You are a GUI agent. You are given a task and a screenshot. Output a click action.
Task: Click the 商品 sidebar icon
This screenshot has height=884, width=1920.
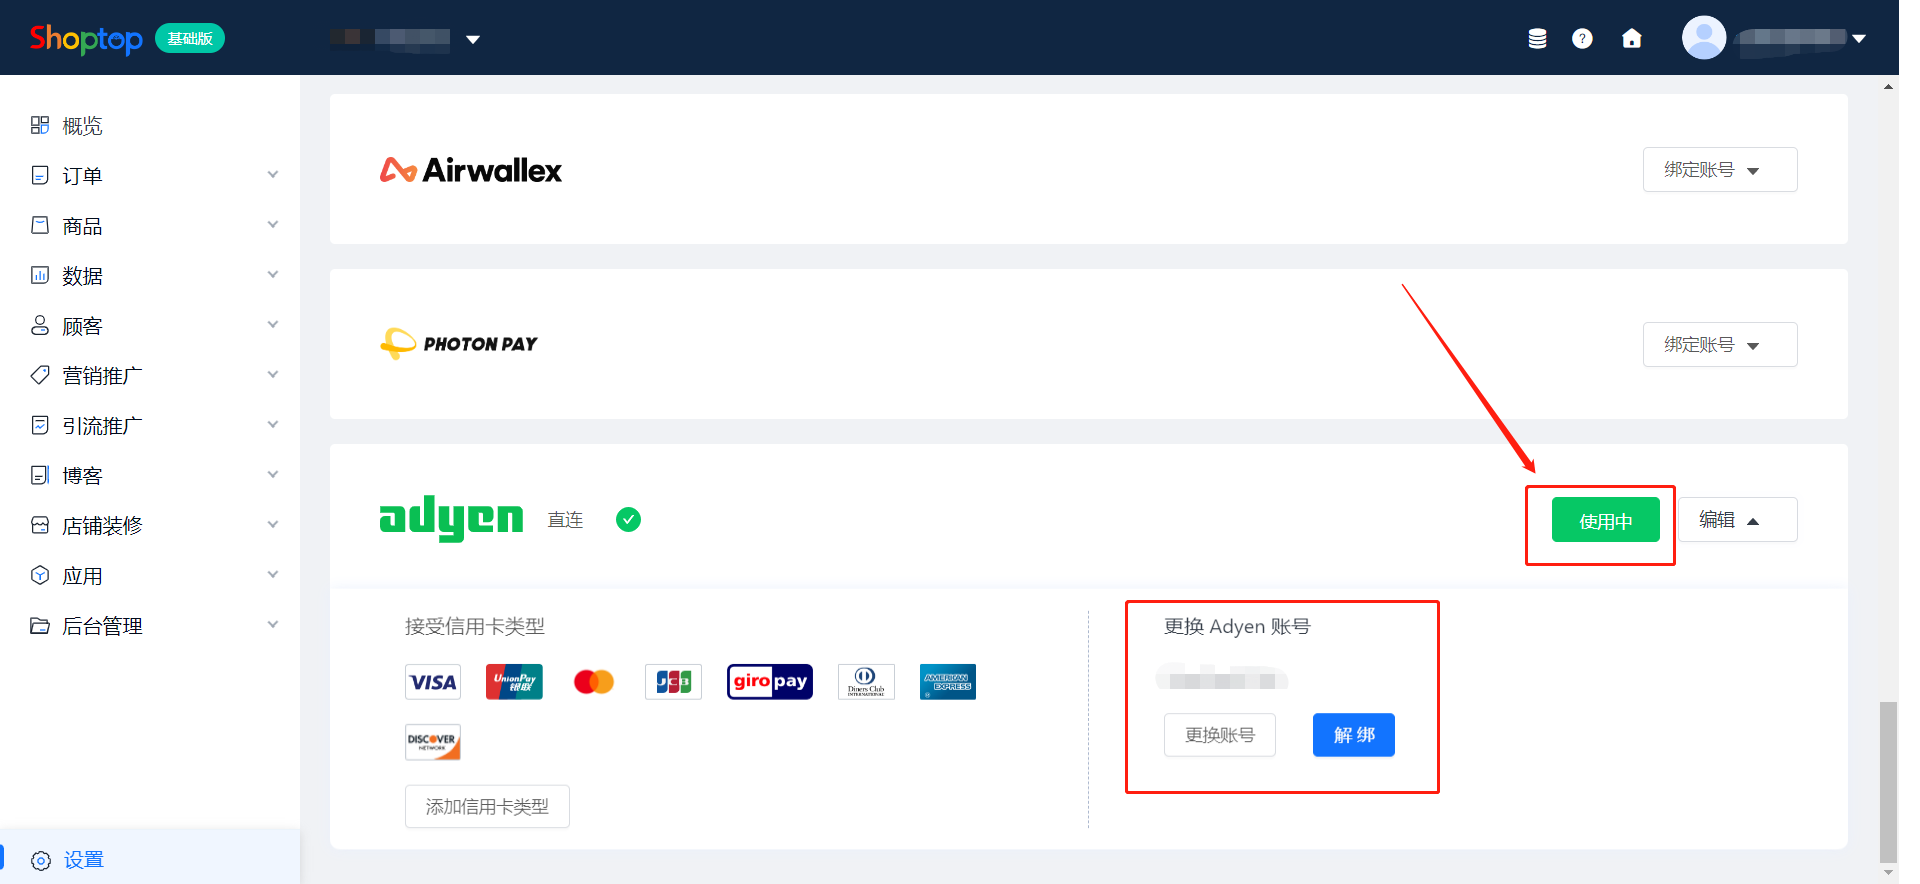coord(40,225)
